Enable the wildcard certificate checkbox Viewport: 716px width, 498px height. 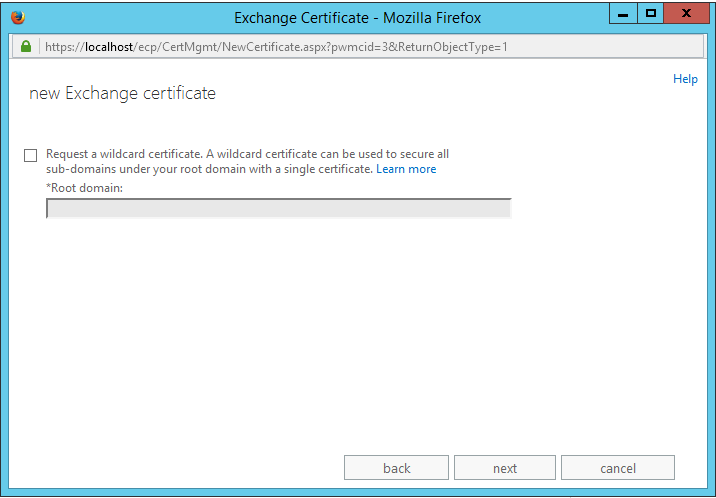pos(30,155)
